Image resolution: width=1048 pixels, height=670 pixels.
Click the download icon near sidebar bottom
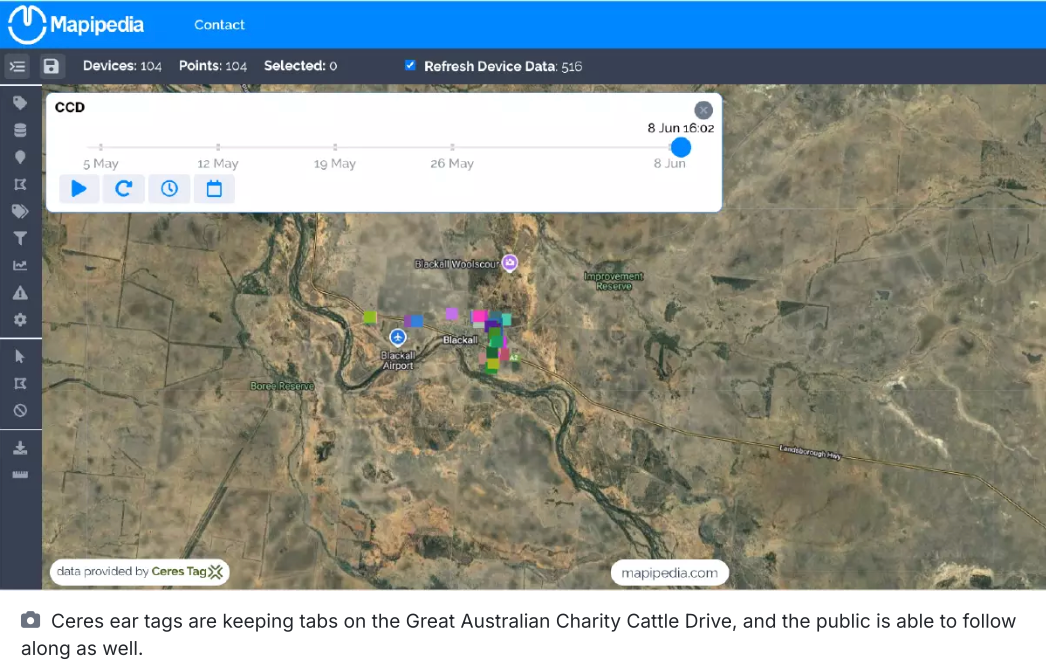21,447
